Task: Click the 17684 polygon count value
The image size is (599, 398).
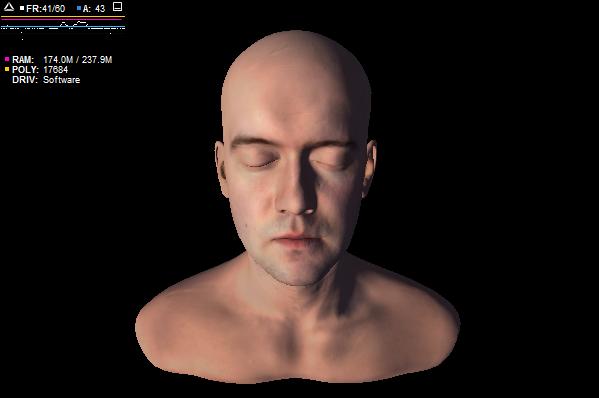Action: pos(55,70)
